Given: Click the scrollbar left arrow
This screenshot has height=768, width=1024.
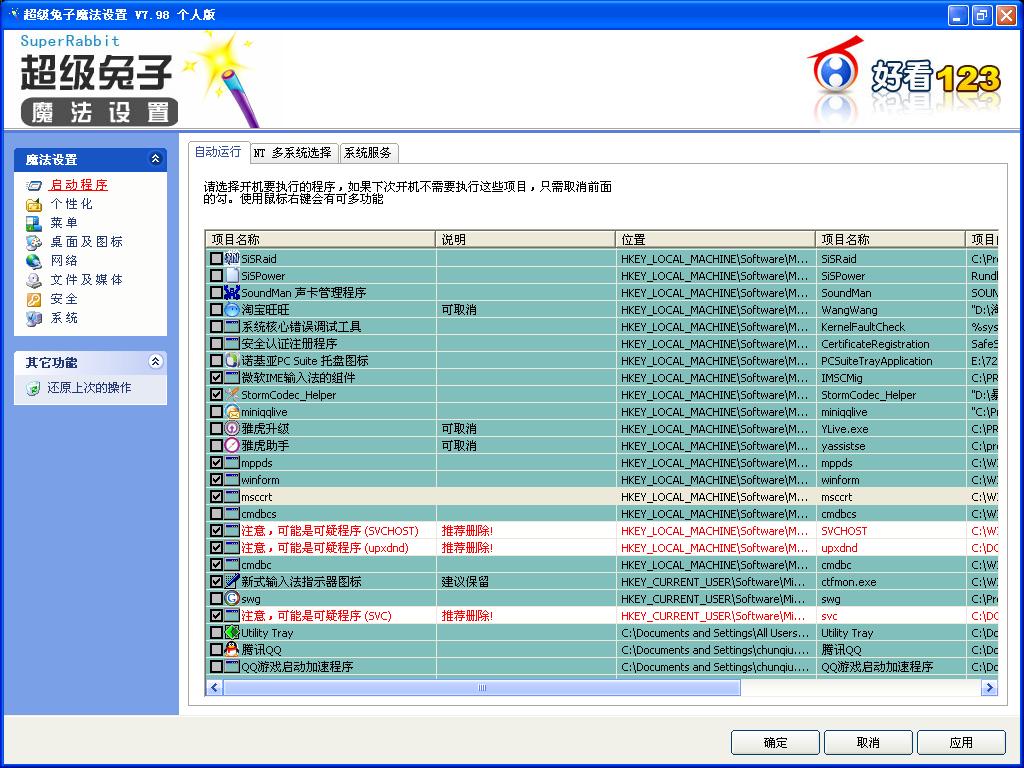Looking at the screenshot, I should (x=214, y=687).
